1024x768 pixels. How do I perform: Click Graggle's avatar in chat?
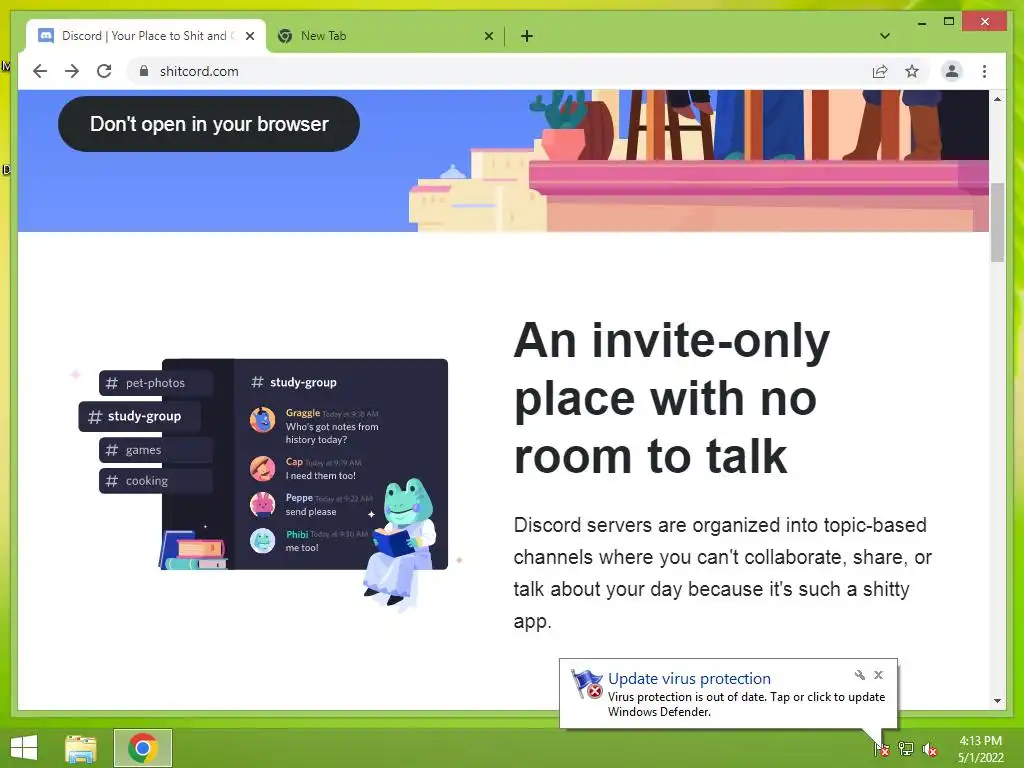point(263,420)
